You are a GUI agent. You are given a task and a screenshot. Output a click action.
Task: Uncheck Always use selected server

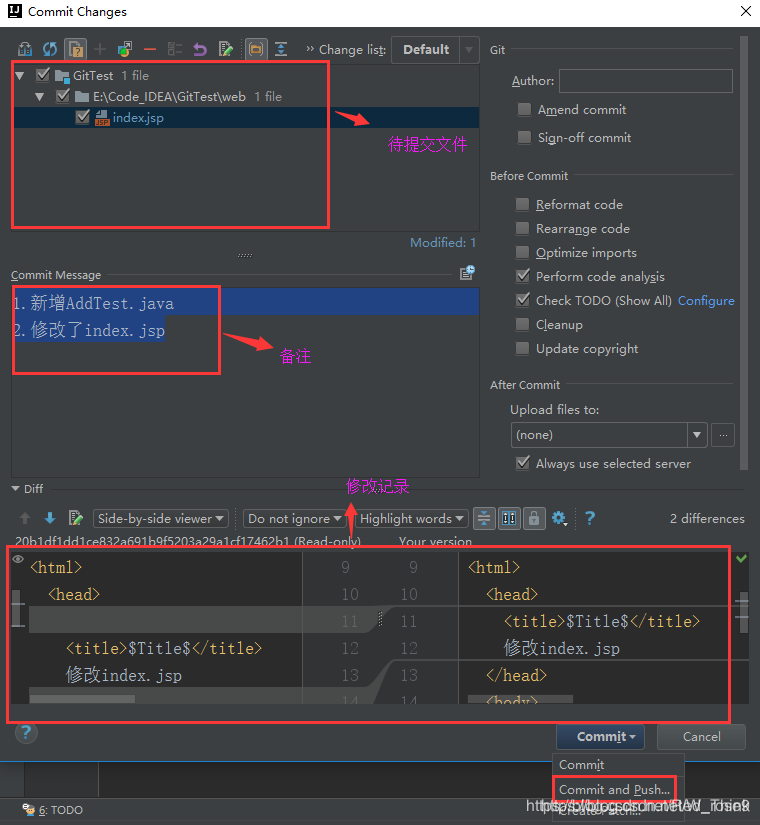523,463
